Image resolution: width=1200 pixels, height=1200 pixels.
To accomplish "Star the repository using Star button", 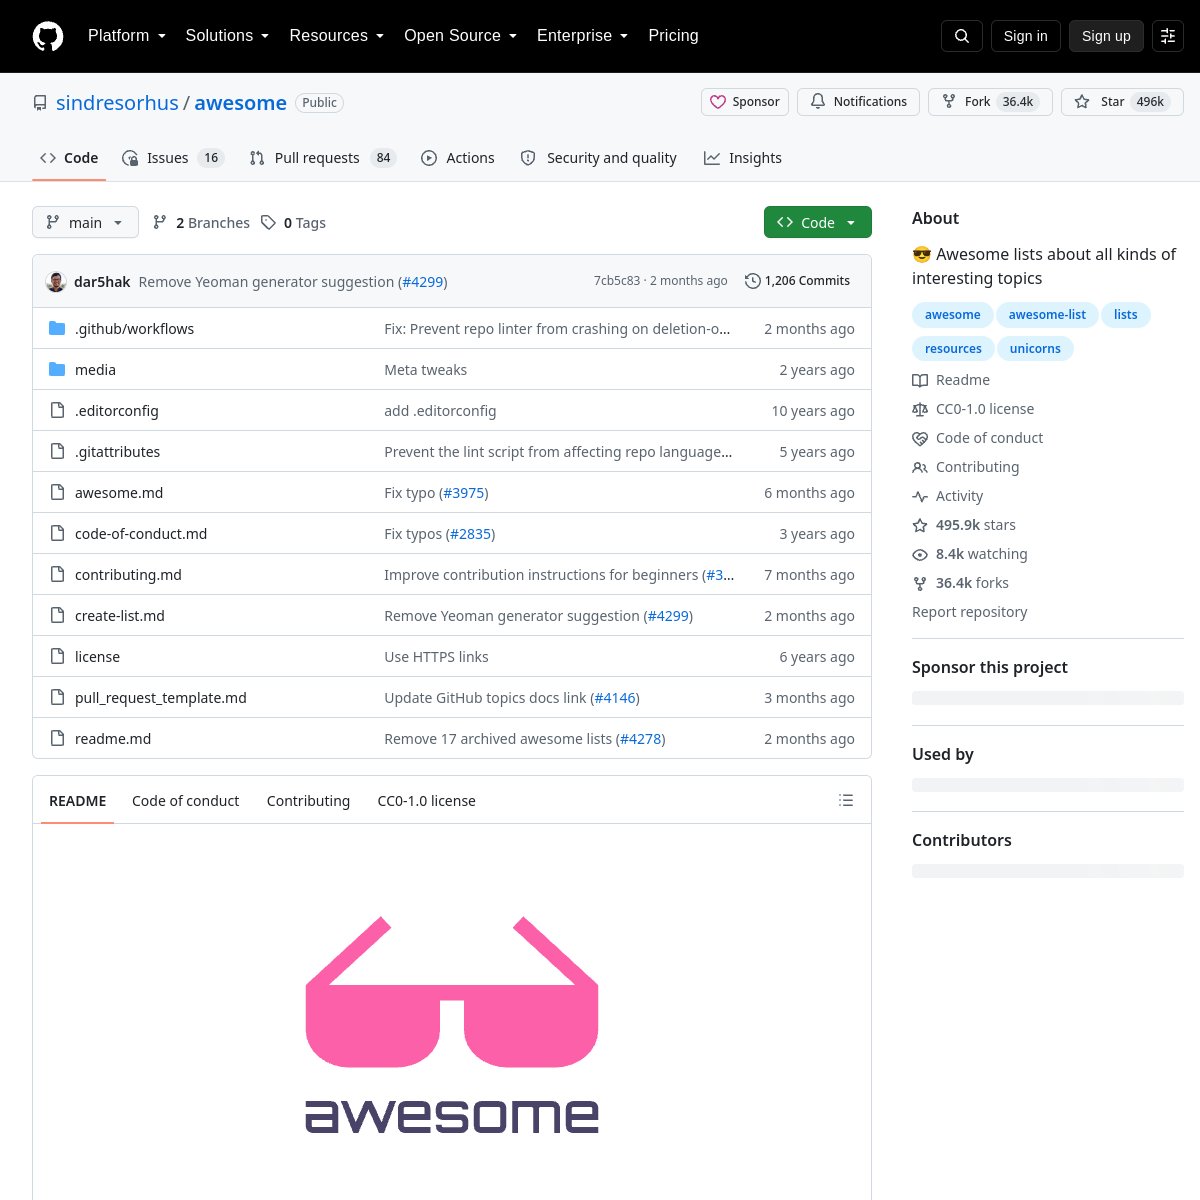I will [x=1122, y=102].
